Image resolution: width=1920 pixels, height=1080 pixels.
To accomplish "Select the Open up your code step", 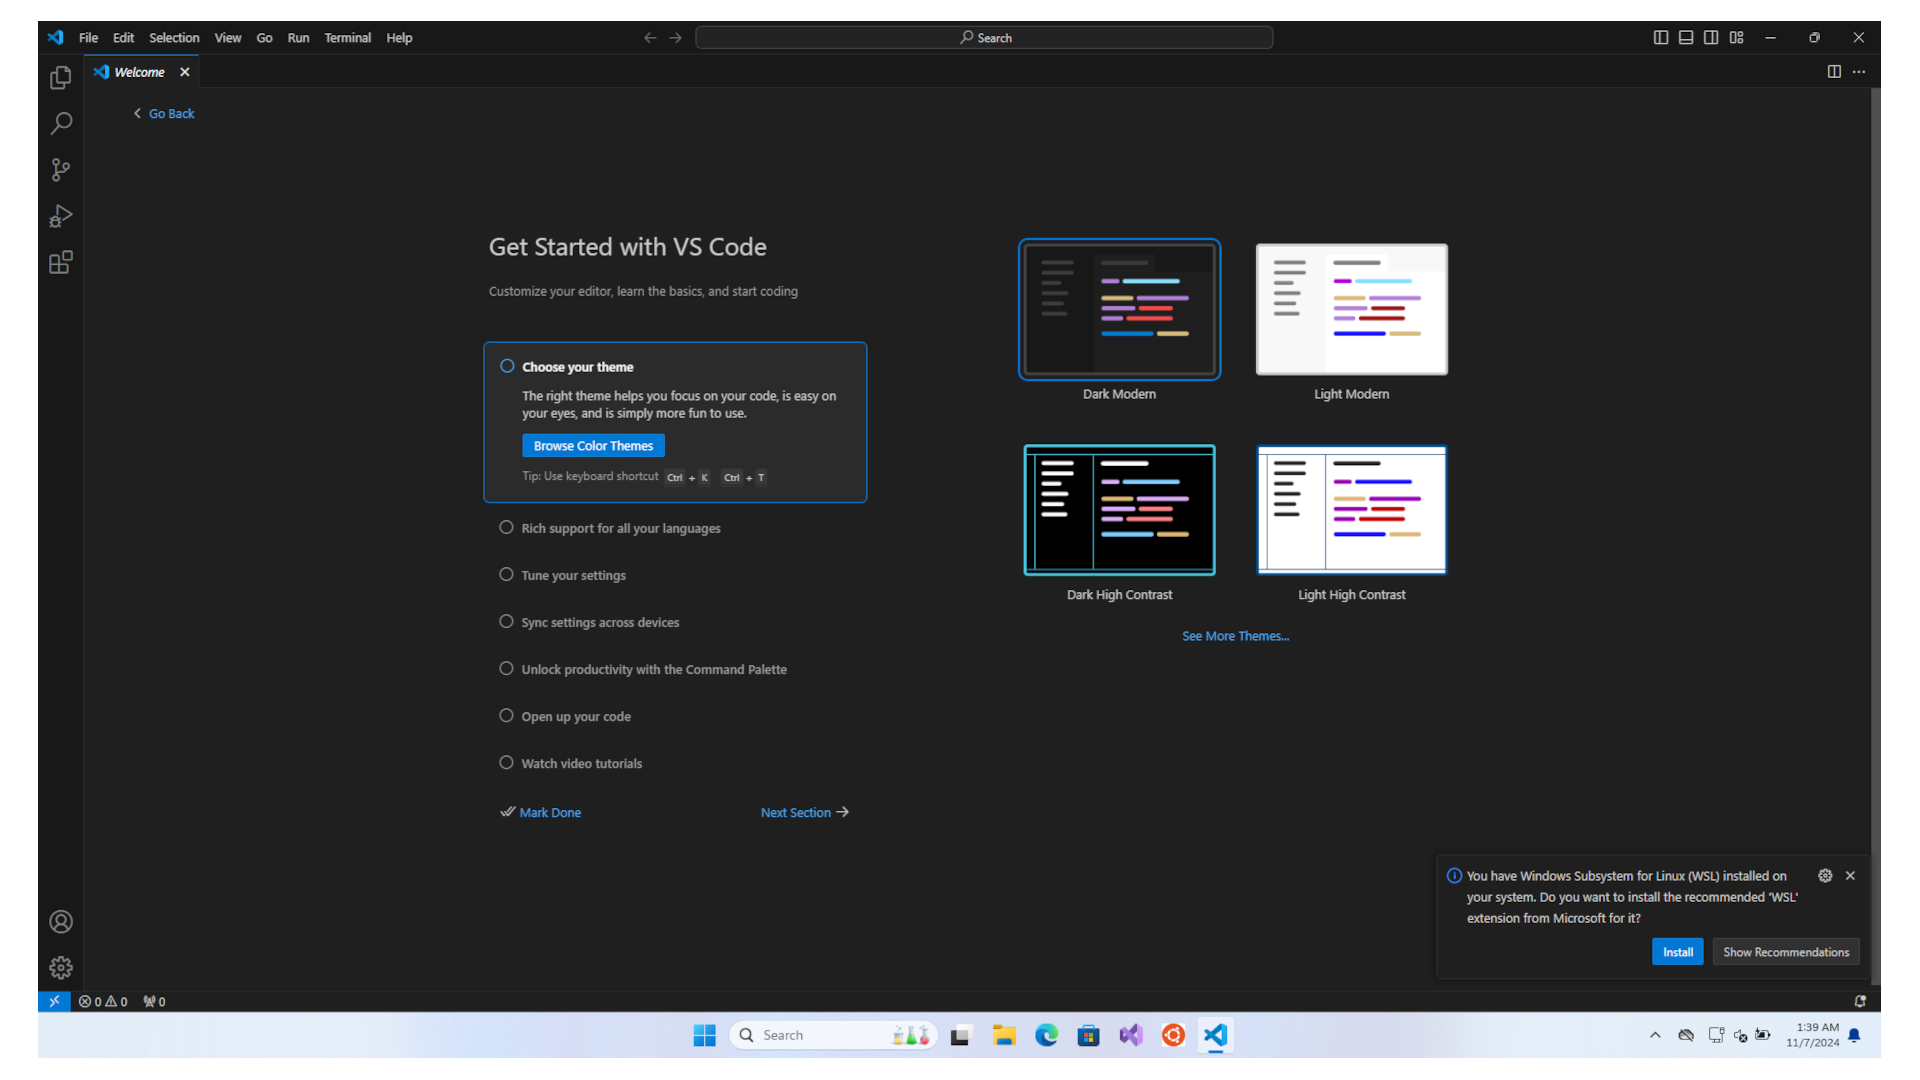I will [575, 716].
